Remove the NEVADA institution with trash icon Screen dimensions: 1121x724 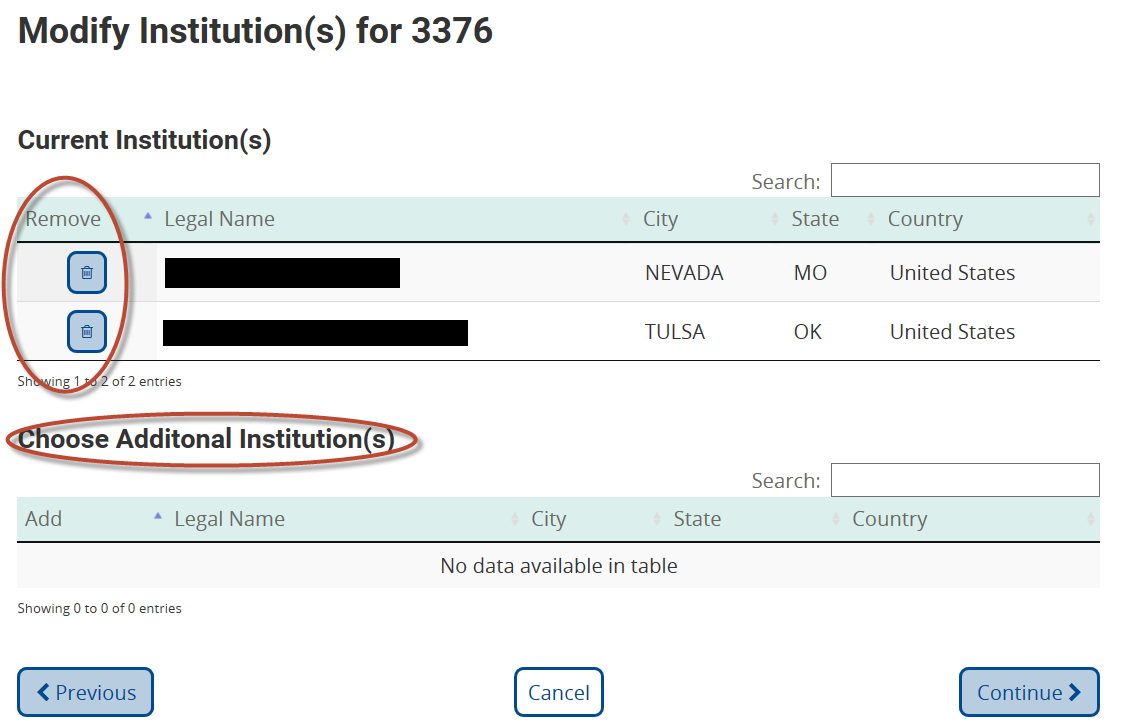pos(87,273)
